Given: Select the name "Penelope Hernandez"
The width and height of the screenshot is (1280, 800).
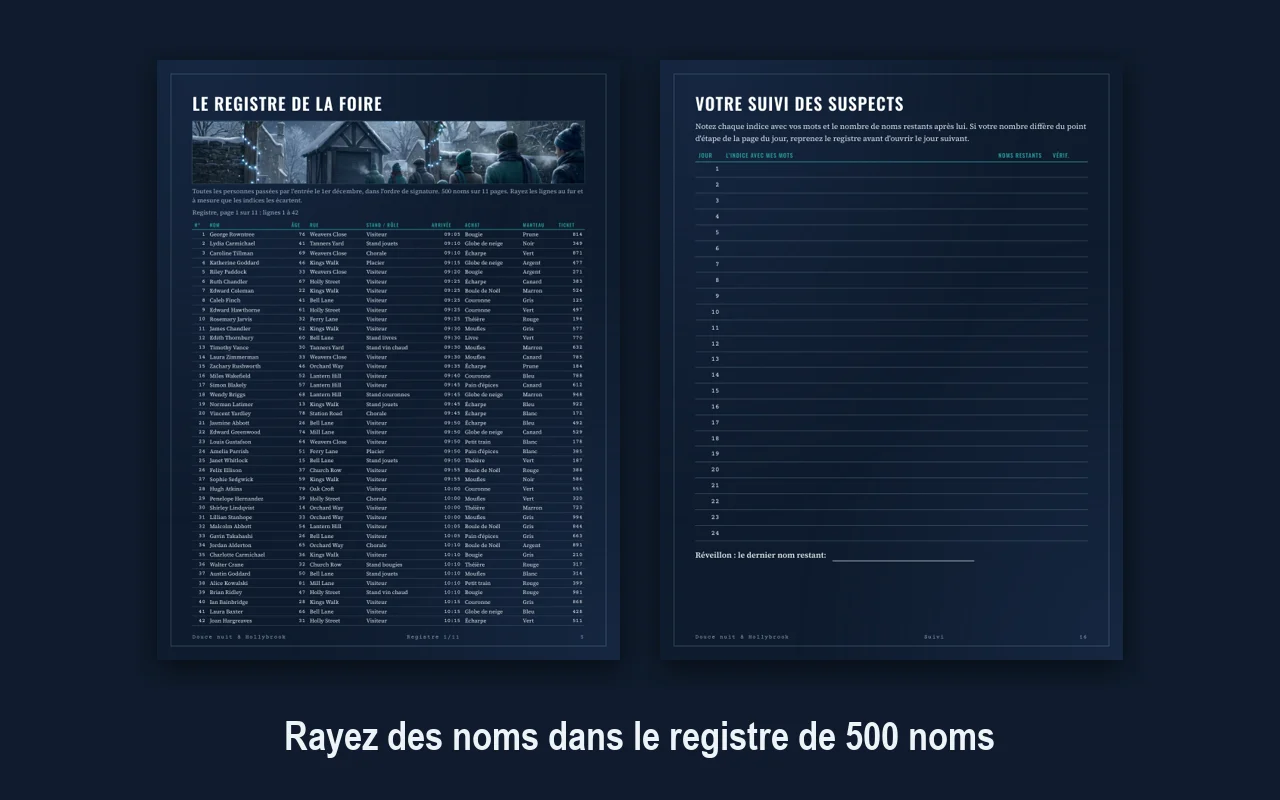Looking at the screenshot, I should pyautogui.click(x=237, y=498).
